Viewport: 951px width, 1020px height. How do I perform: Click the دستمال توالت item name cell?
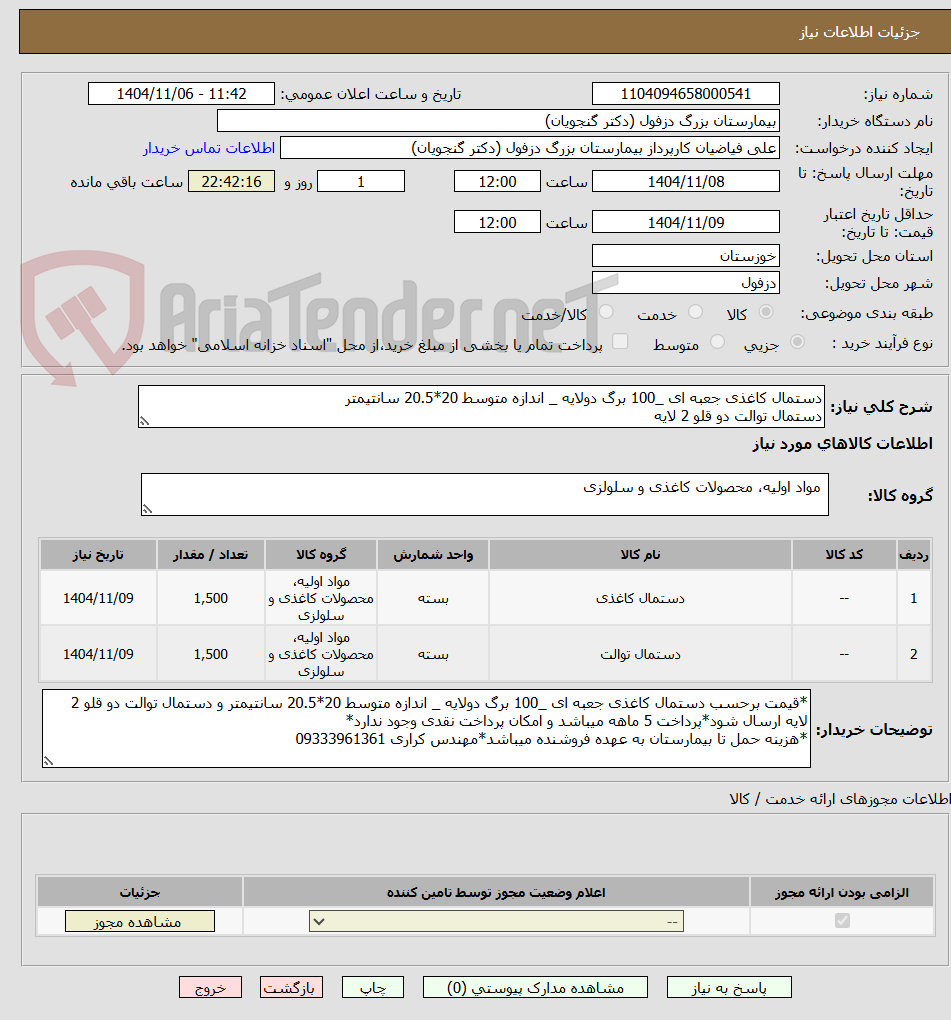(640, 654)
